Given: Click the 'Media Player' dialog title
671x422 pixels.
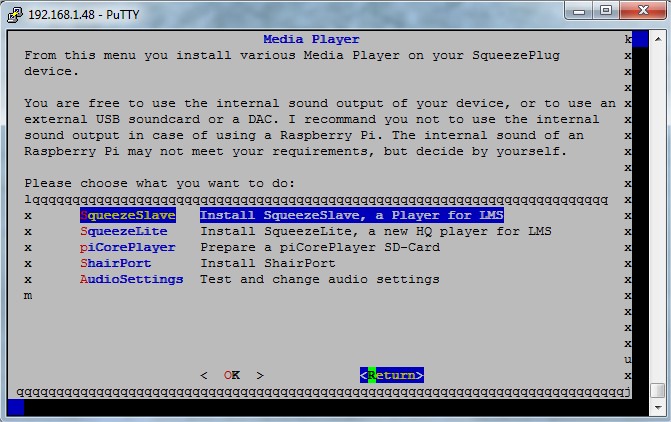Looking at the screenshot, I should click(311, 39).
